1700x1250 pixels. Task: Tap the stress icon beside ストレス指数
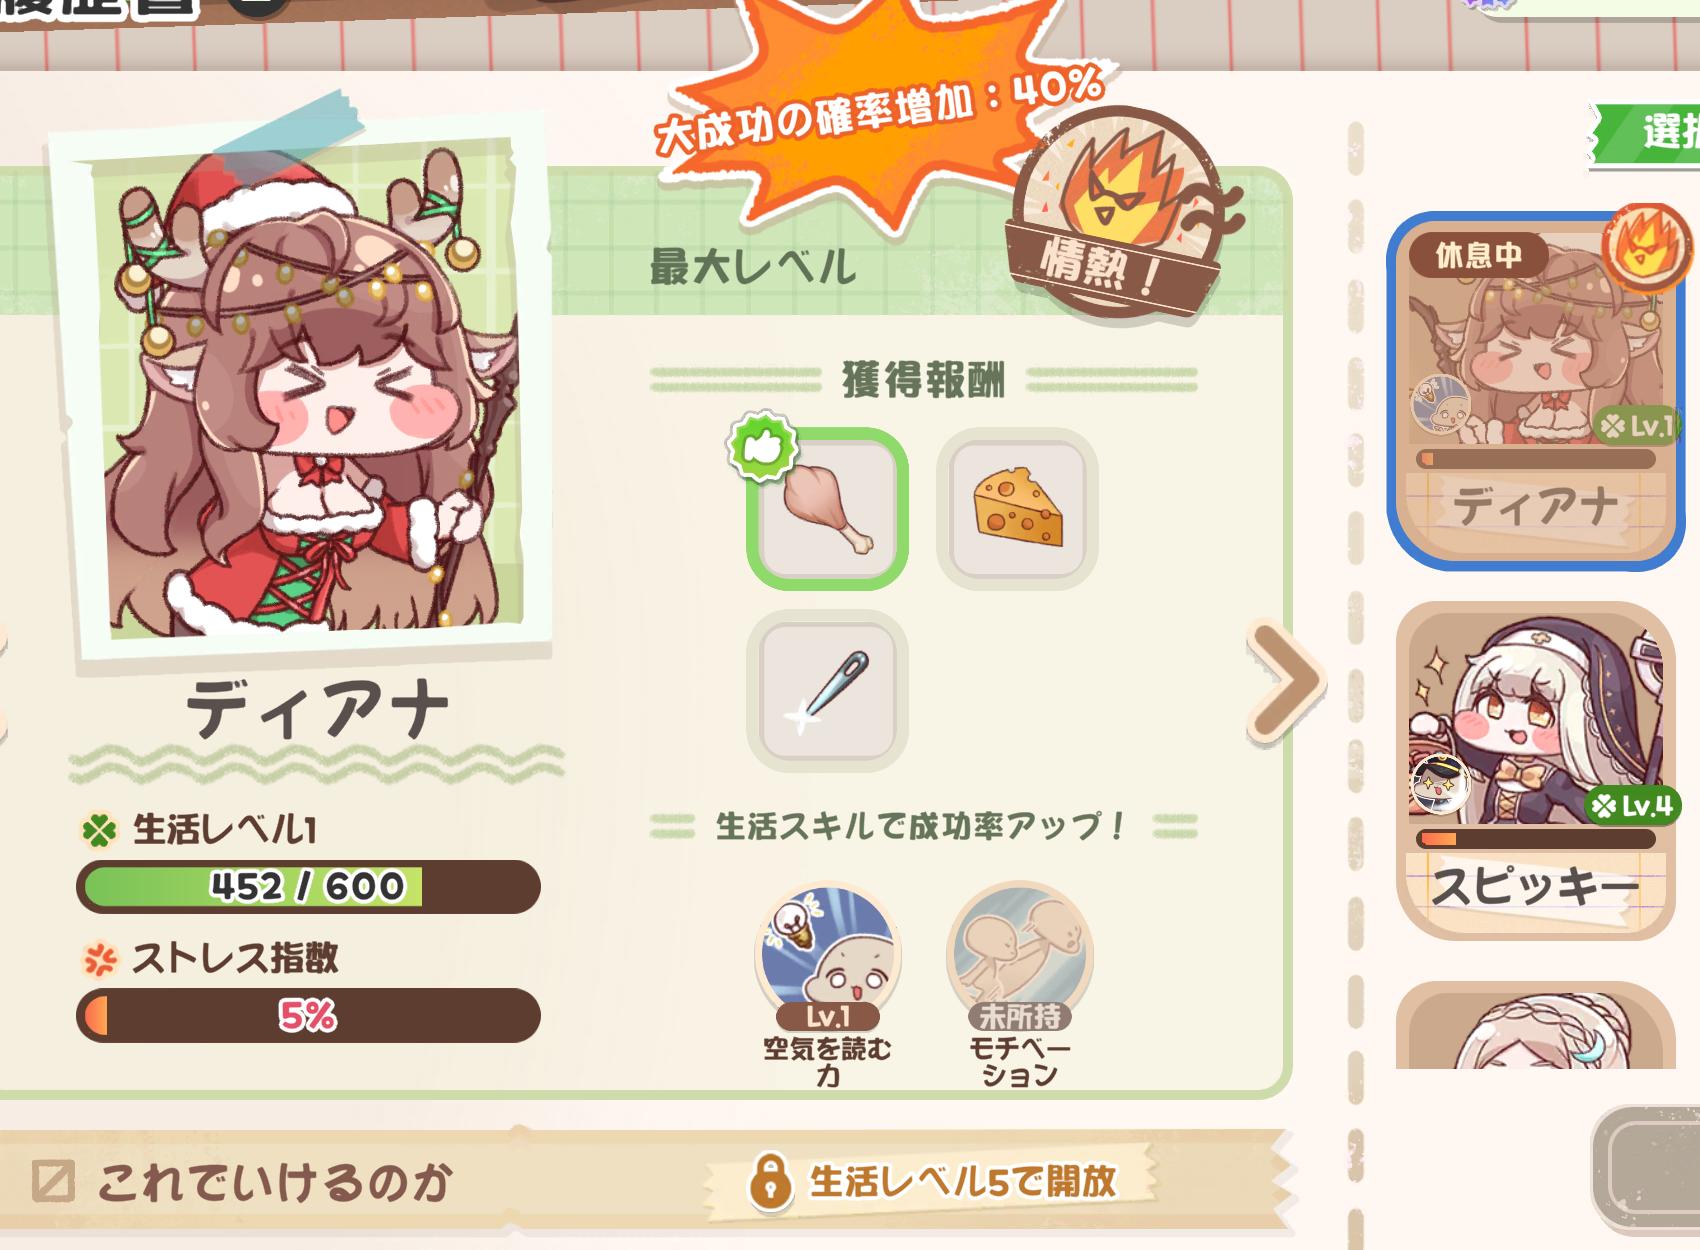point(100,959)
